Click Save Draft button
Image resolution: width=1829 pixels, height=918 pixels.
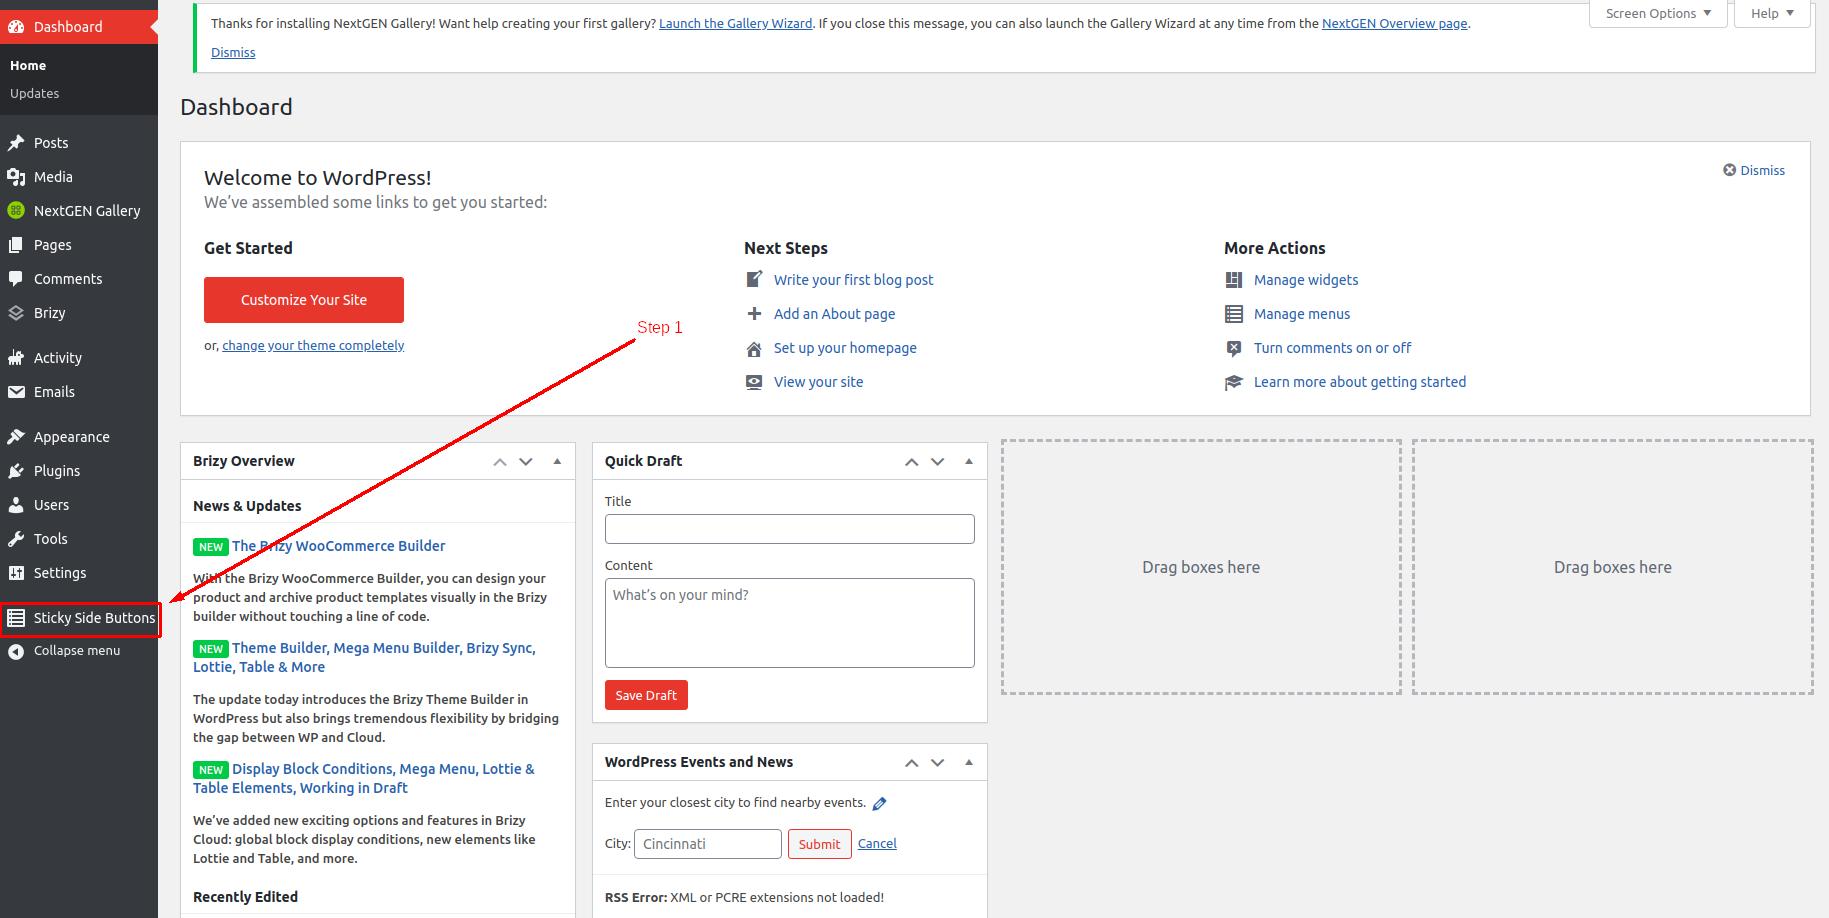click(646, 695)
